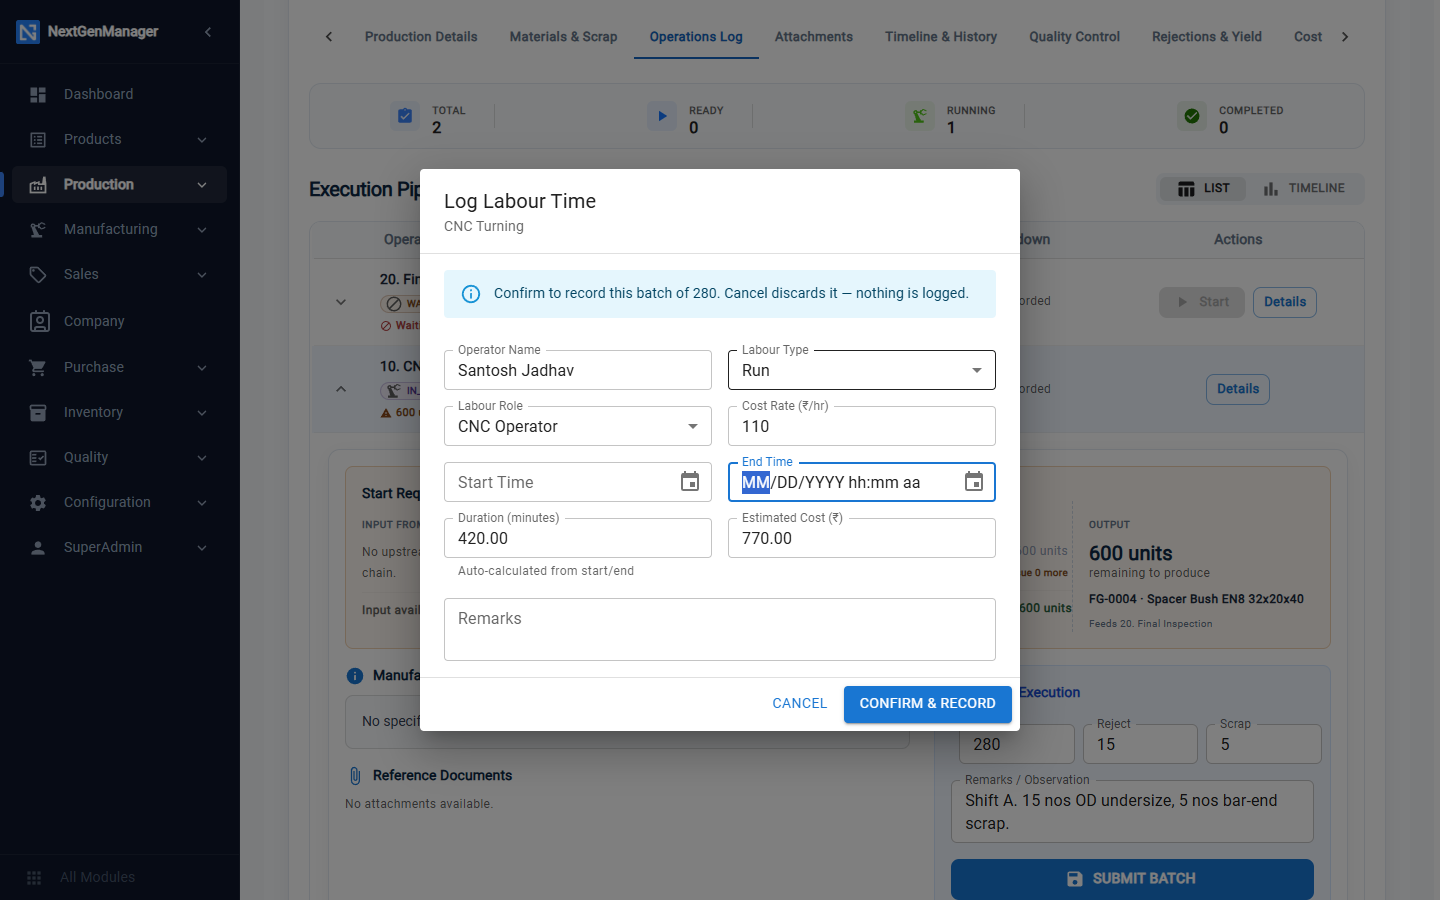Open the Production Details tab

pos(421,37)
